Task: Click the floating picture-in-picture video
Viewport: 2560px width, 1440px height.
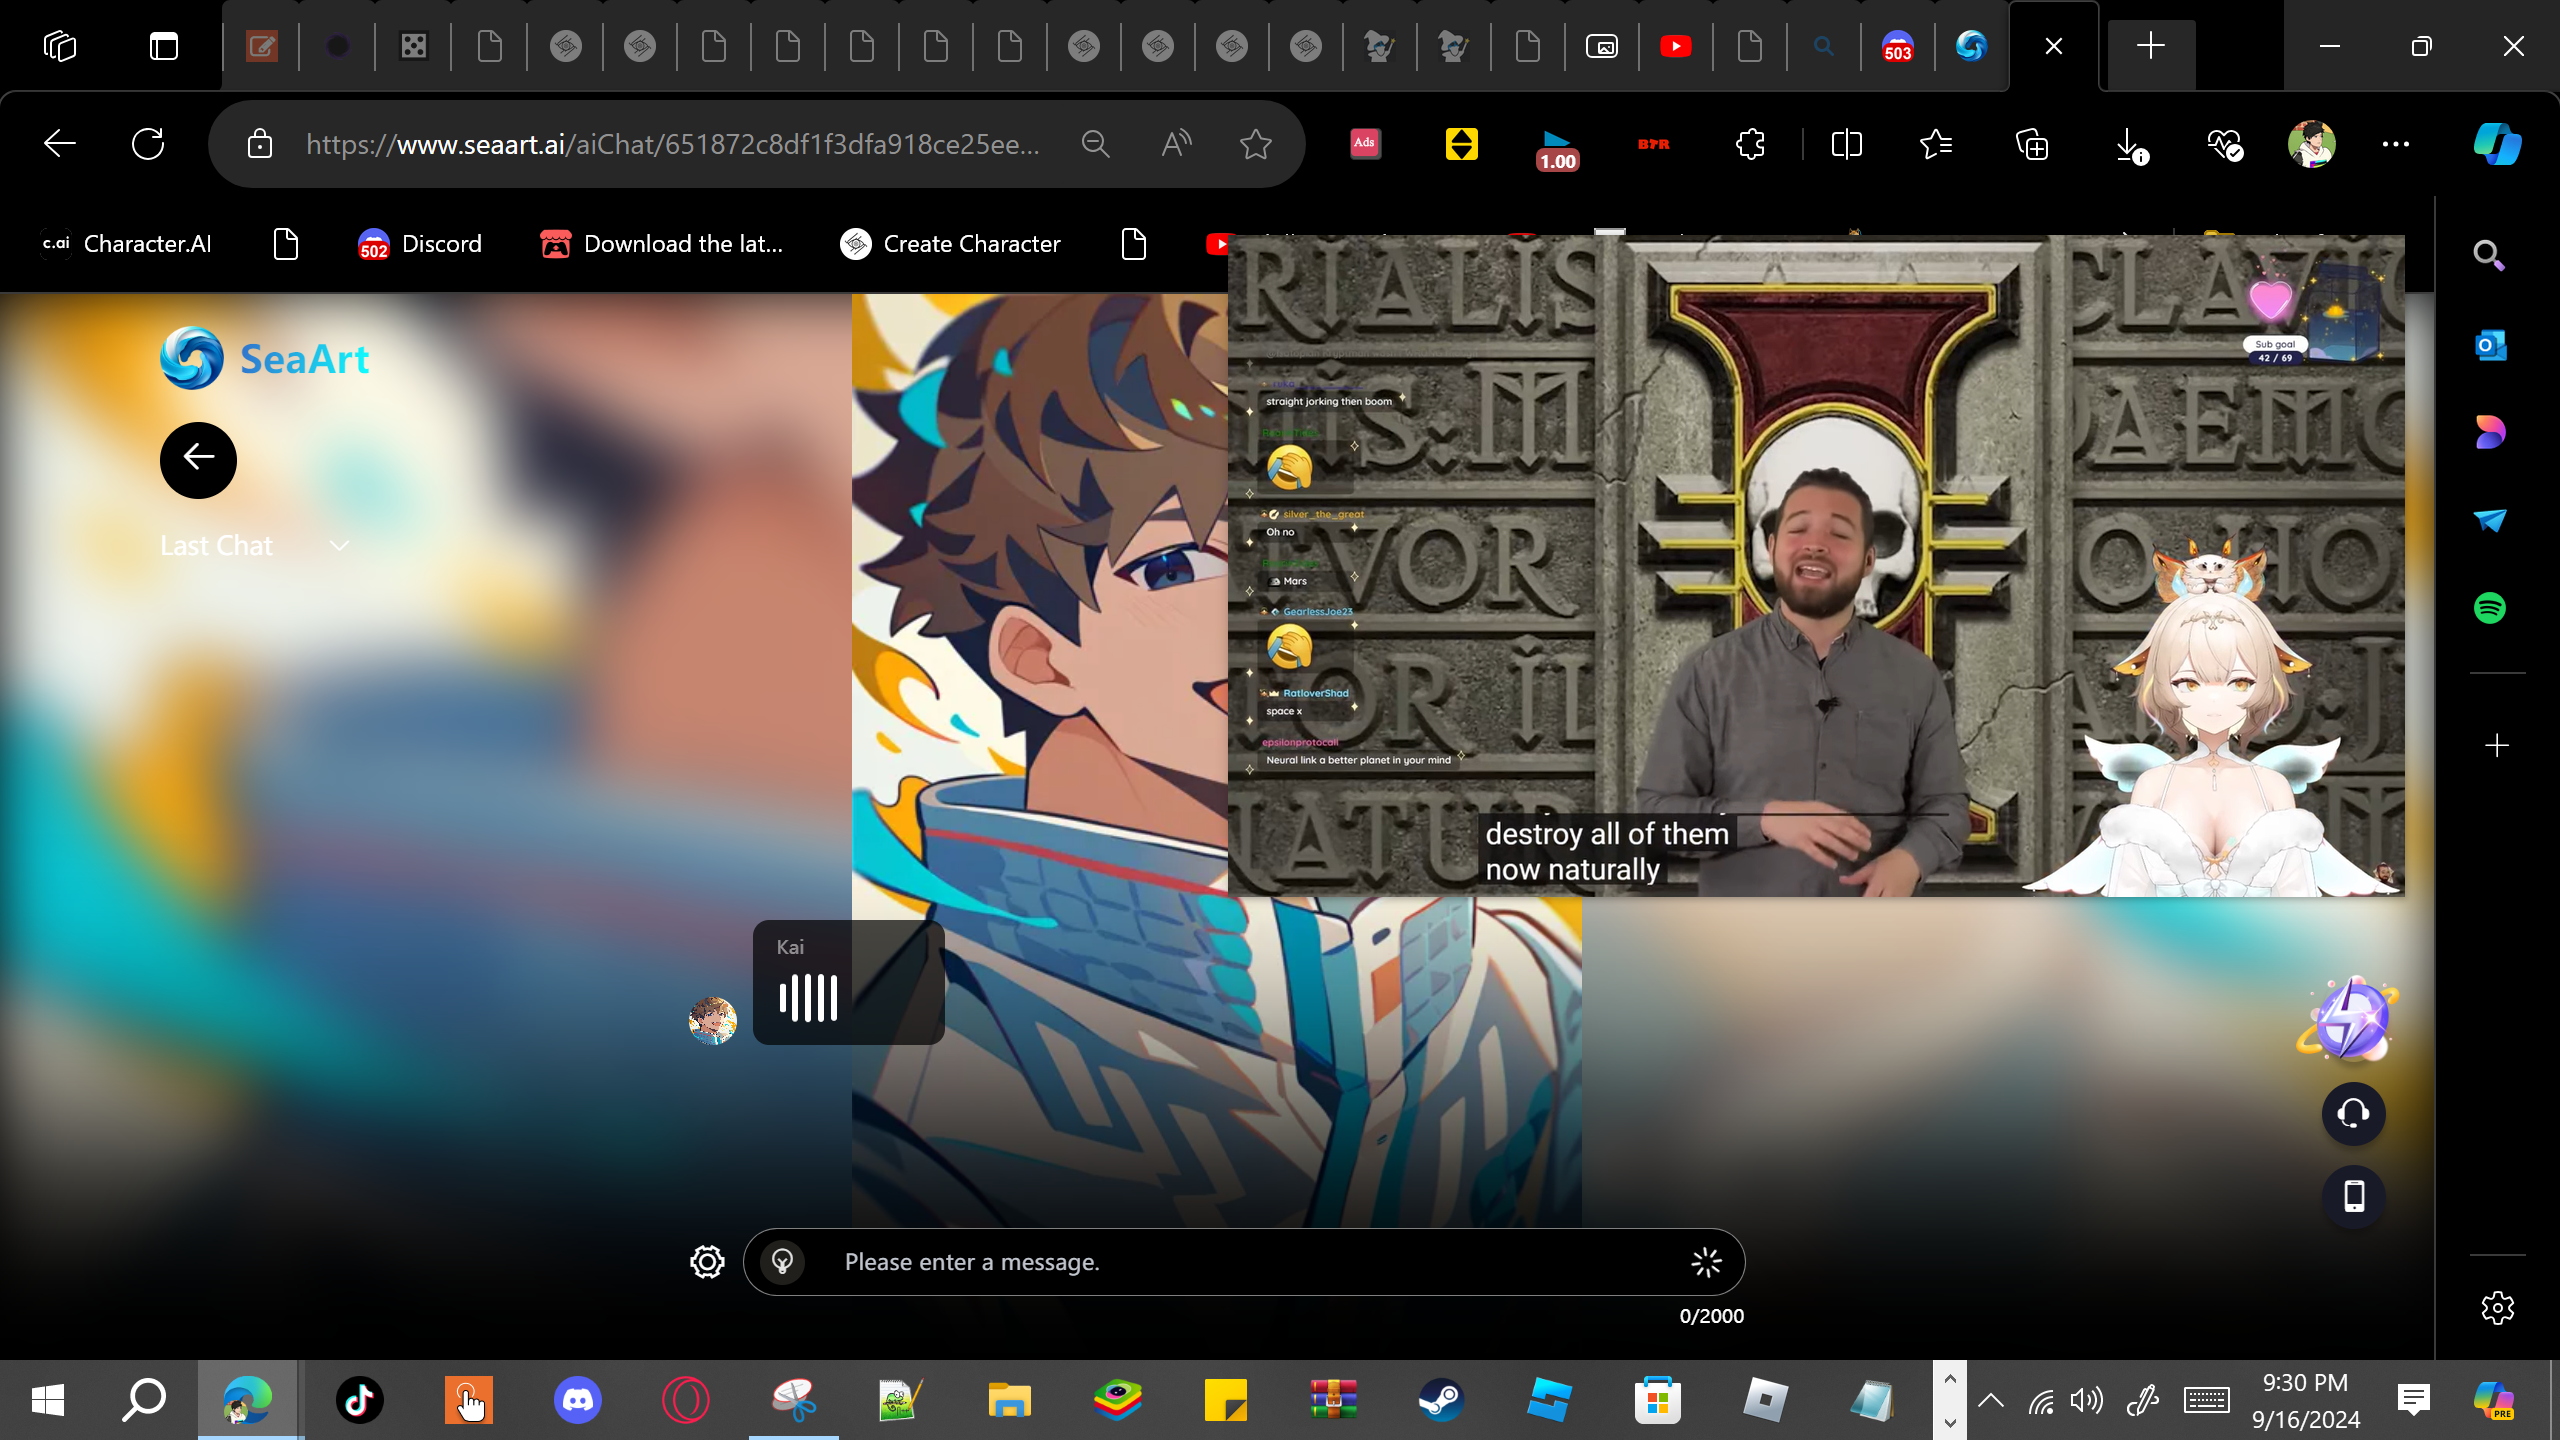Action: click(1816, 566)
